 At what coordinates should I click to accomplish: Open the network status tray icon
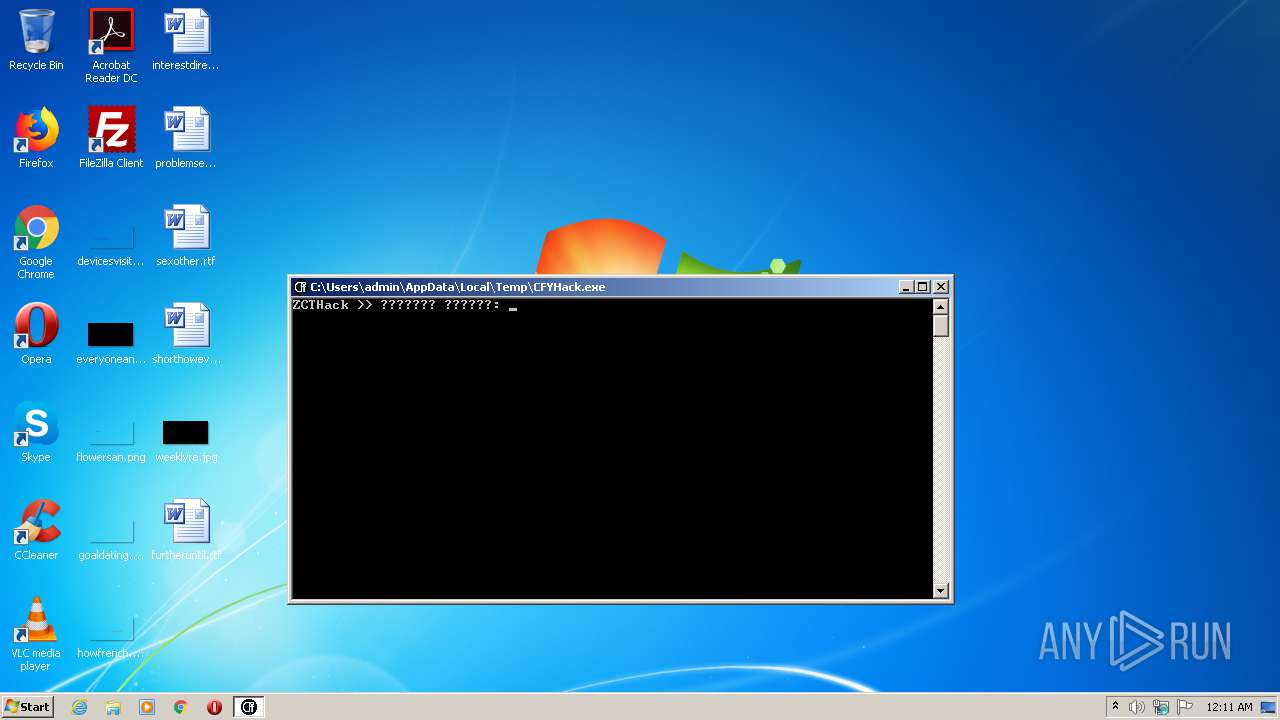(x=1161, y=707)
